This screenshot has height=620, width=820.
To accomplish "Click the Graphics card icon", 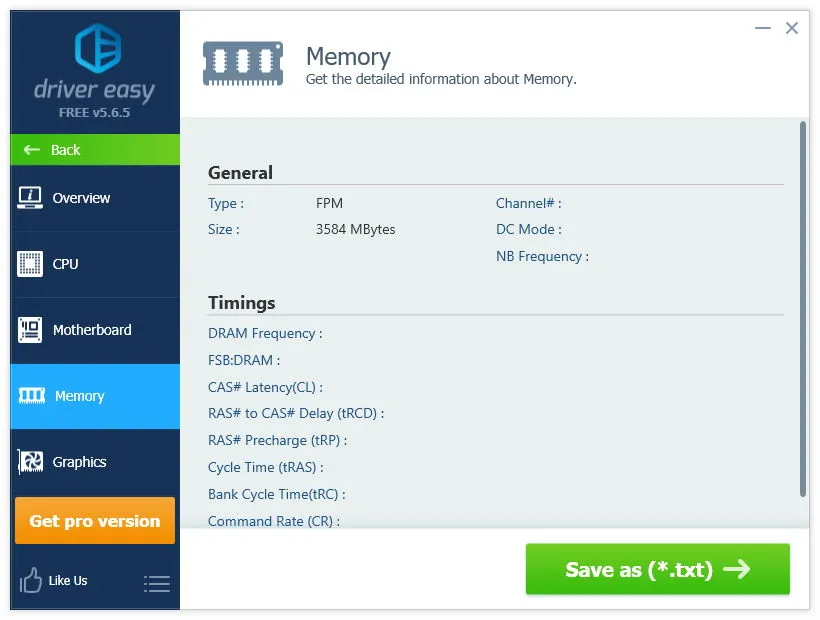I will click(x=31, y=462).
